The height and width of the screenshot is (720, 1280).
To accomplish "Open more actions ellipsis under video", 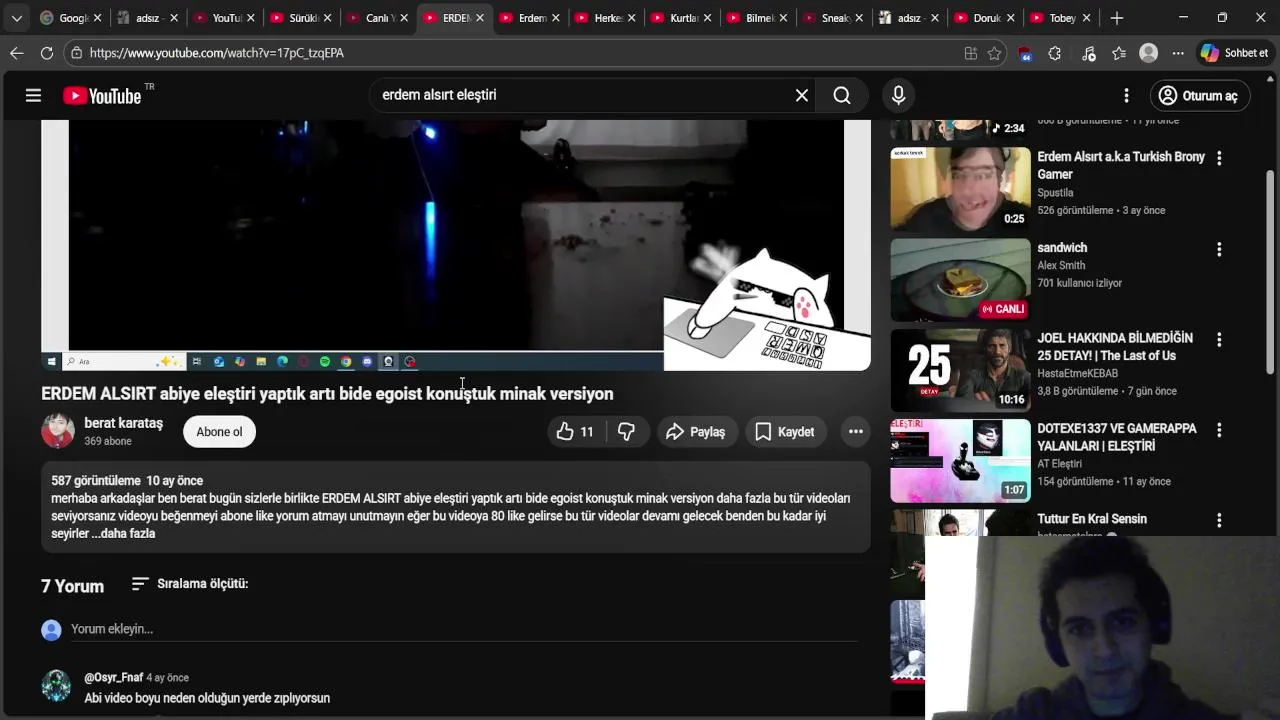I will pyautogui.click(x=855, y=432).
